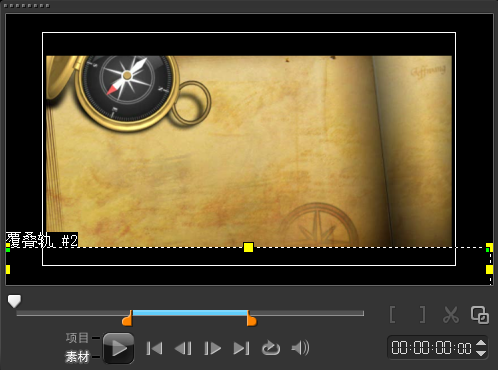Increase timecode with the up arrow
The width and height of the screenshot is (498, 370).
click(x=481, y=343)
